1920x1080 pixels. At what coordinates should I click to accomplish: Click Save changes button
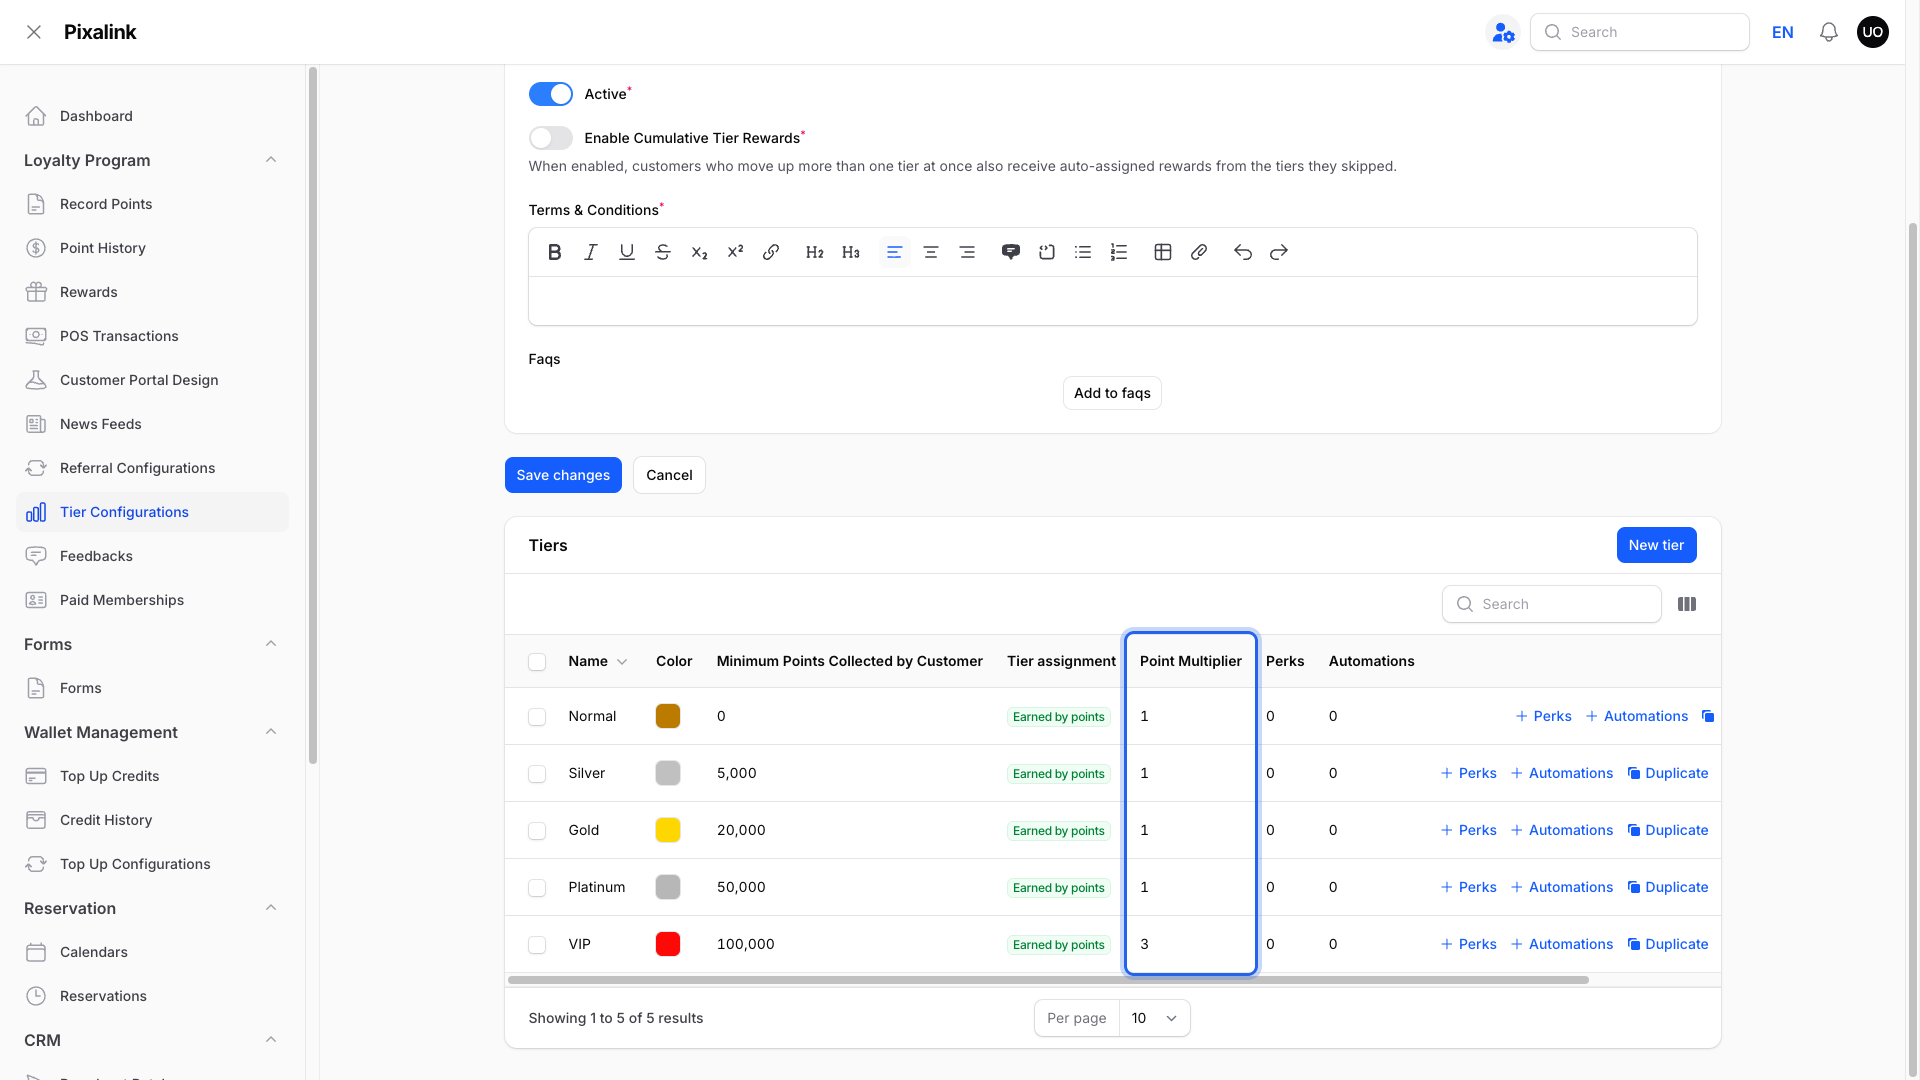tap(563, 475)
